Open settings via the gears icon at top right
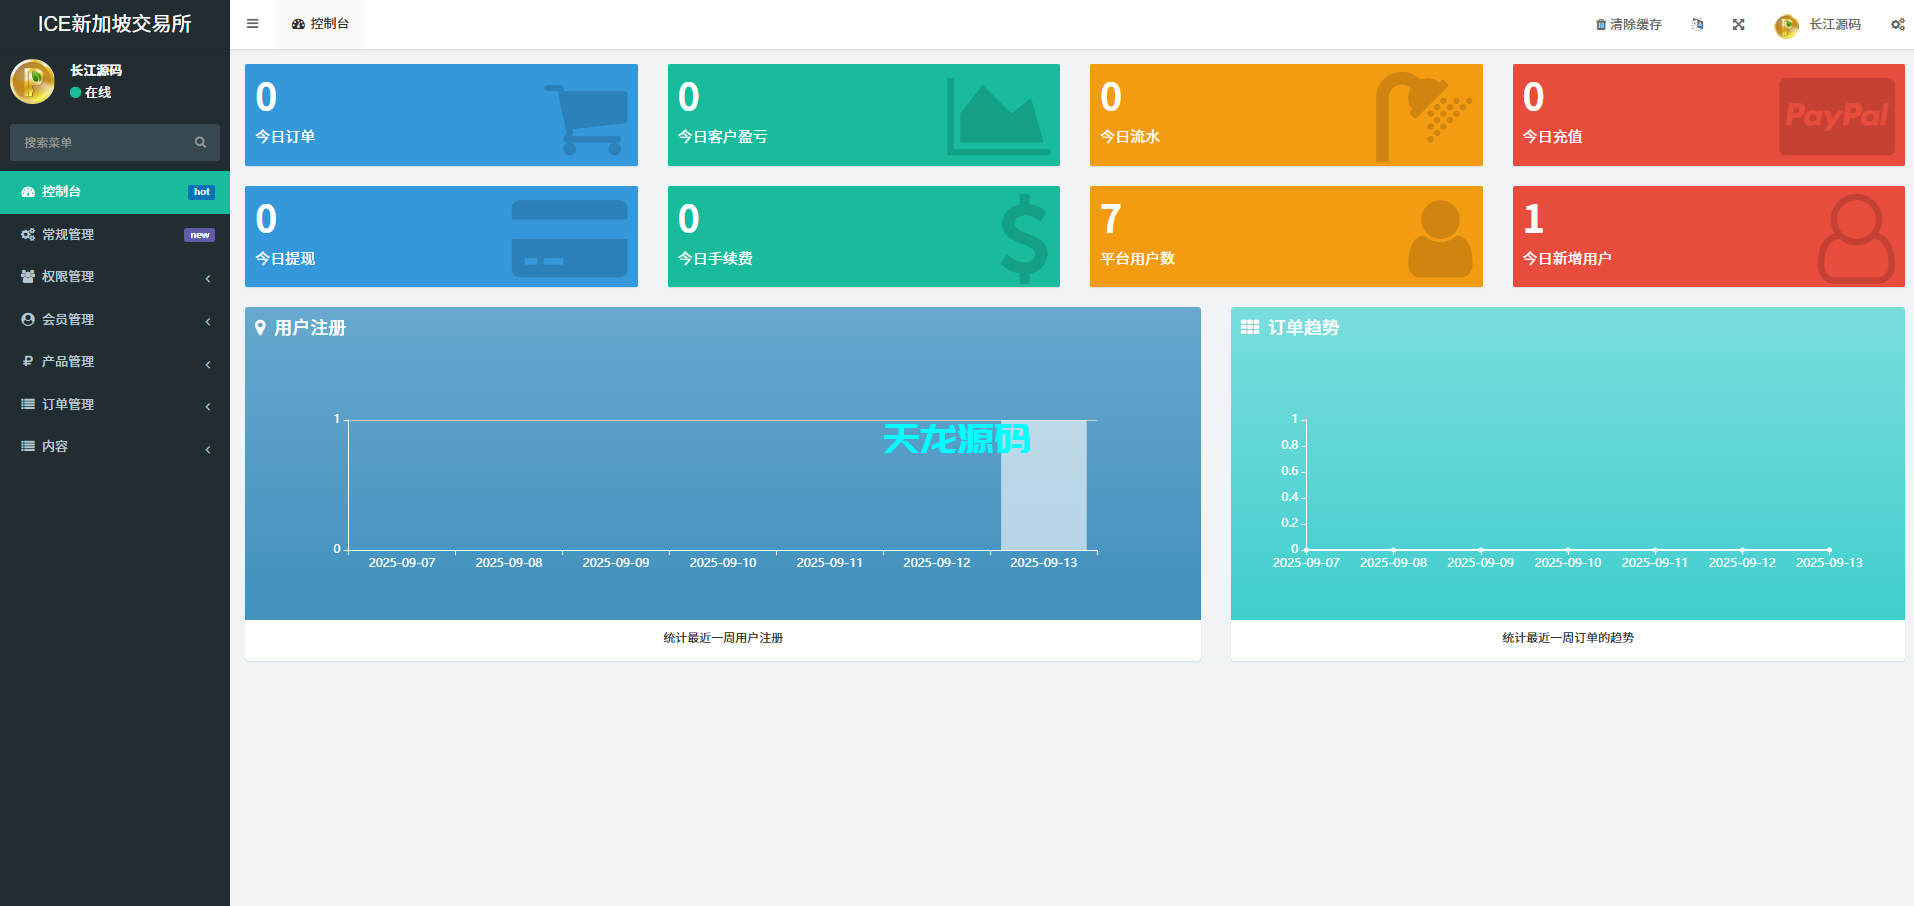This screenshot has height=906, width=1914. 1897,24
